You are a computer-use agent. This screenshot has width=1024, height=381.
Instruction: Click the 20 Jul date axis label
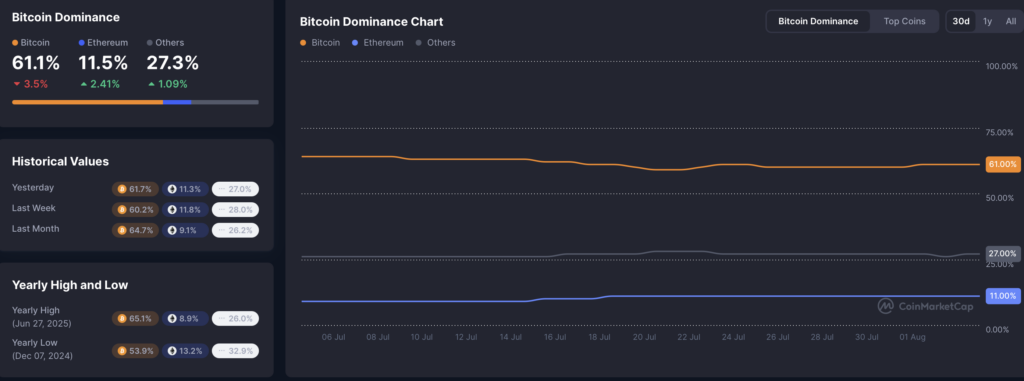pos(645,337)
